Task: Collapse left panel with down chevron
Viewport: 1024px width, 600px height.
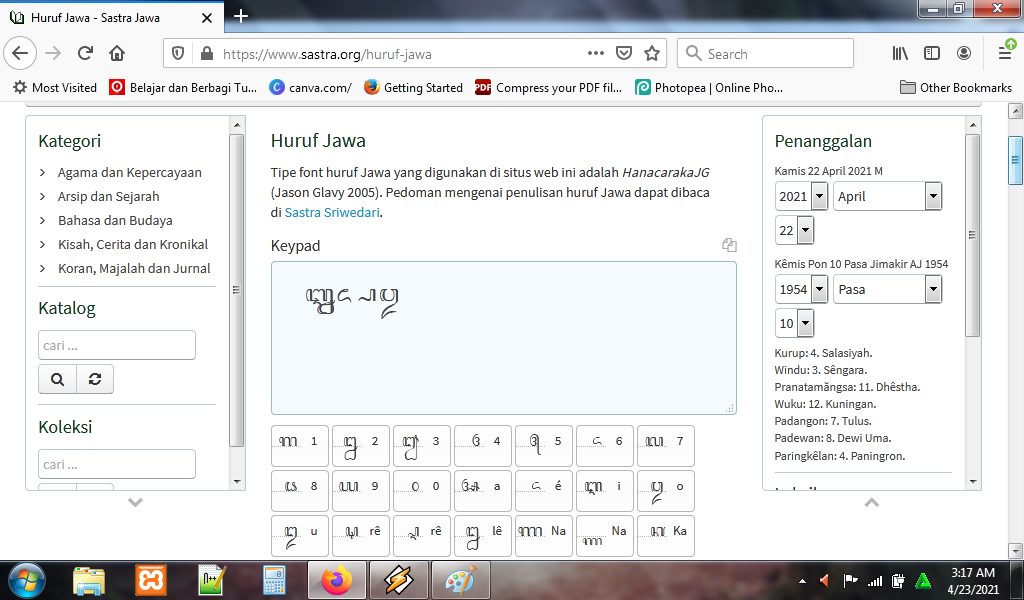Action: 135,502
